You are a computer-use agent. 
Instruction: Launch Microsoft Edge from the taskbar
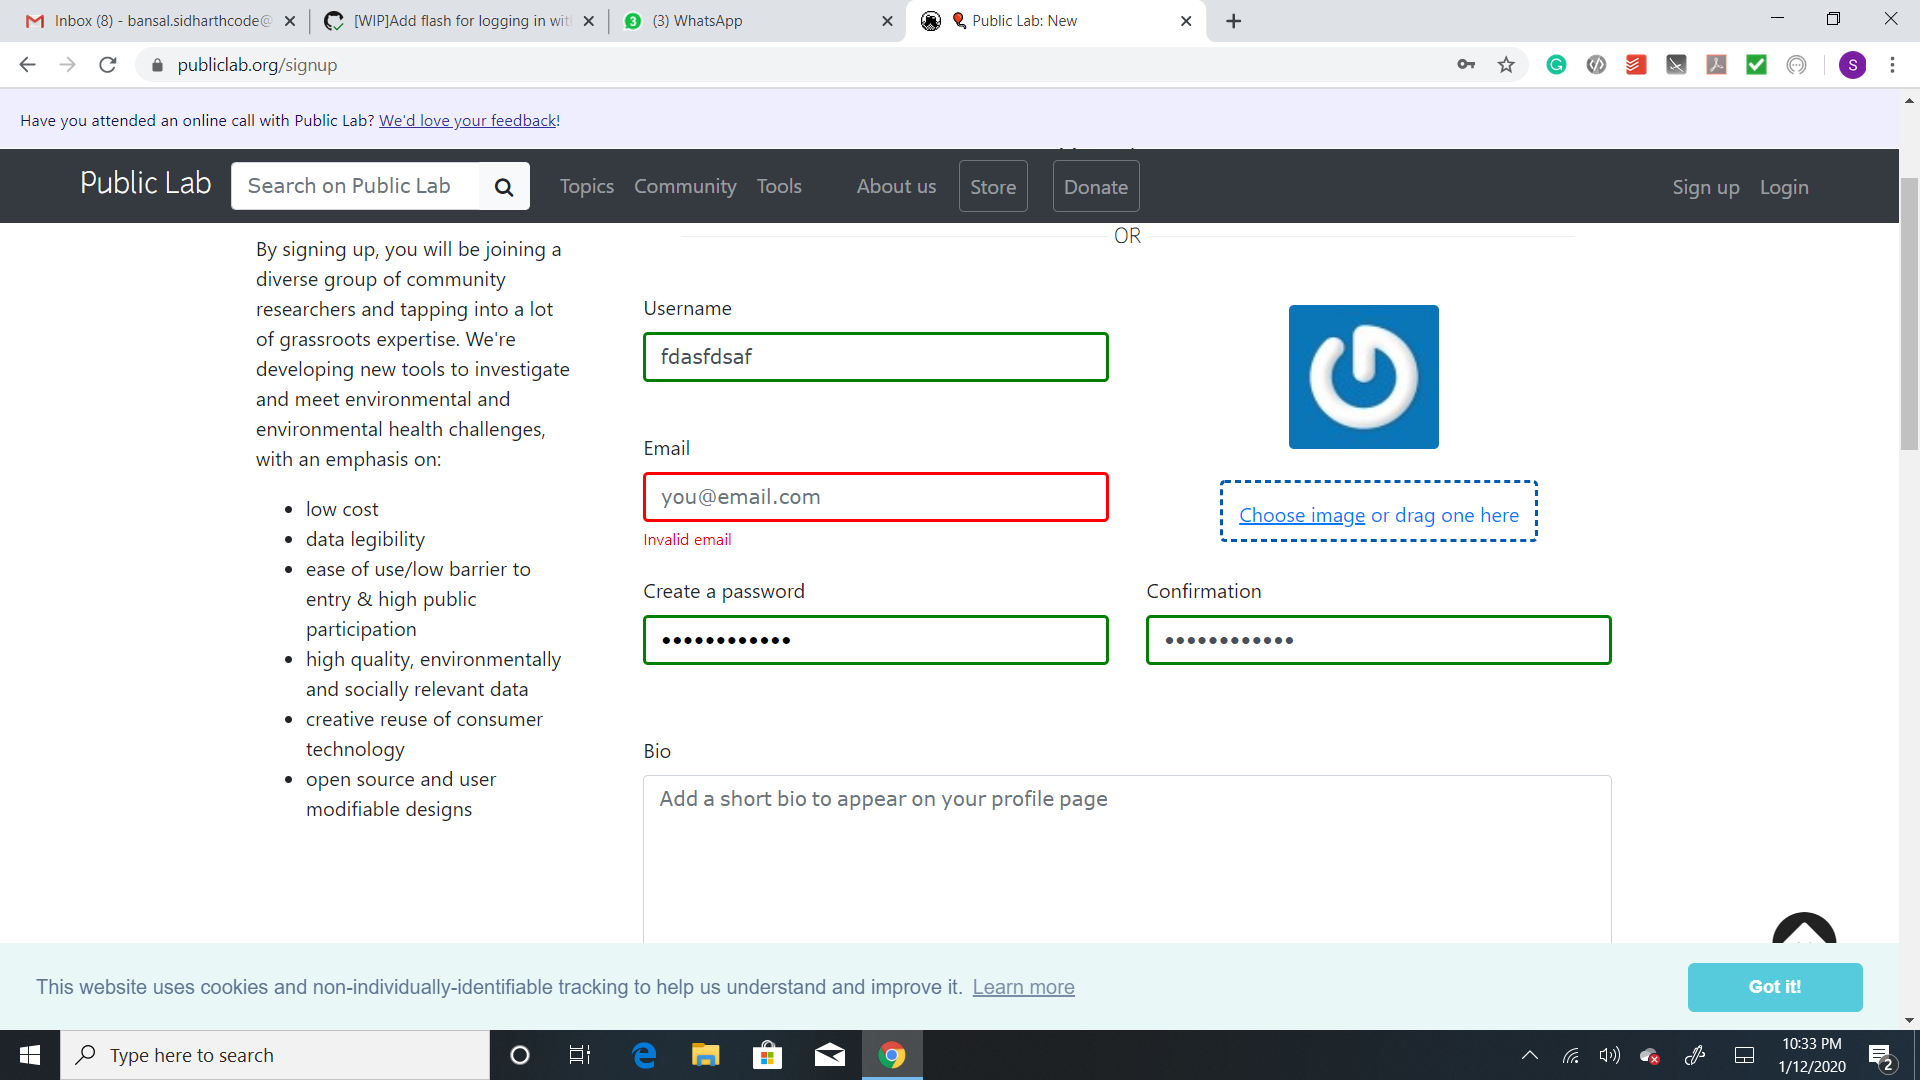[644, 1055]
